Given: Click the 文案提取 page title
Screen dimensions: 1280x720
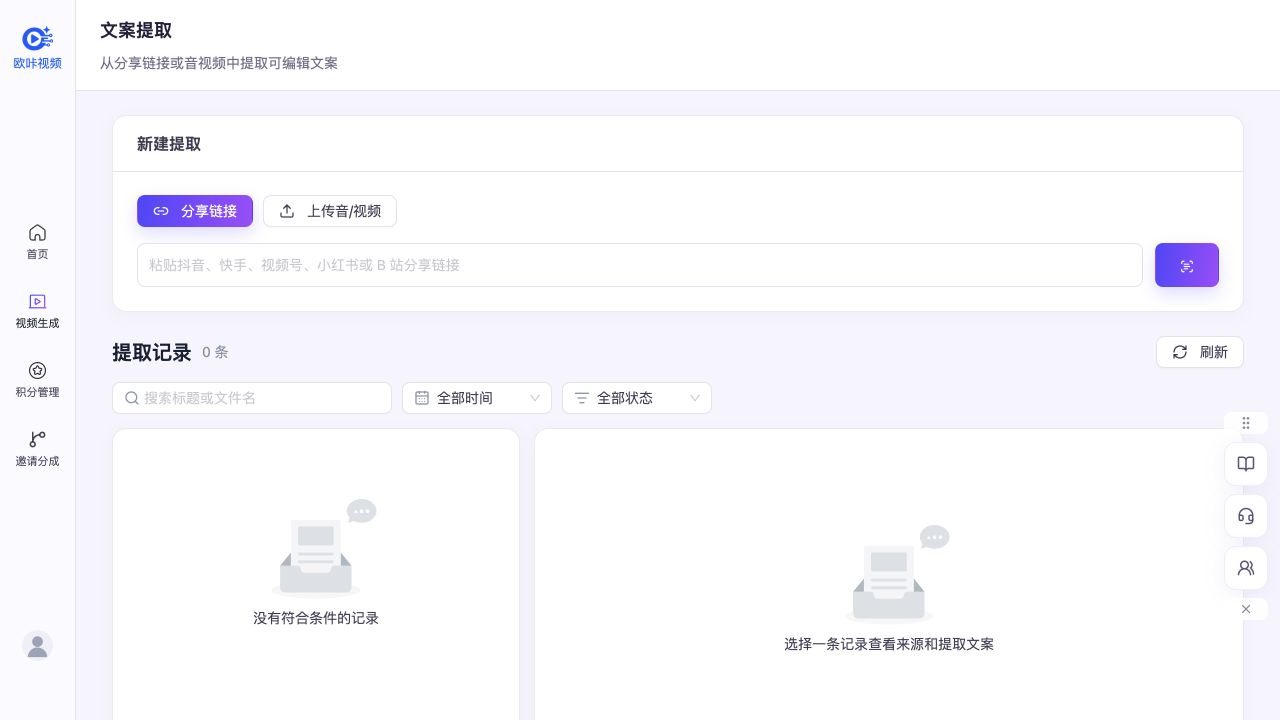Looking at the screenshot, I should [x=136, y=30].
